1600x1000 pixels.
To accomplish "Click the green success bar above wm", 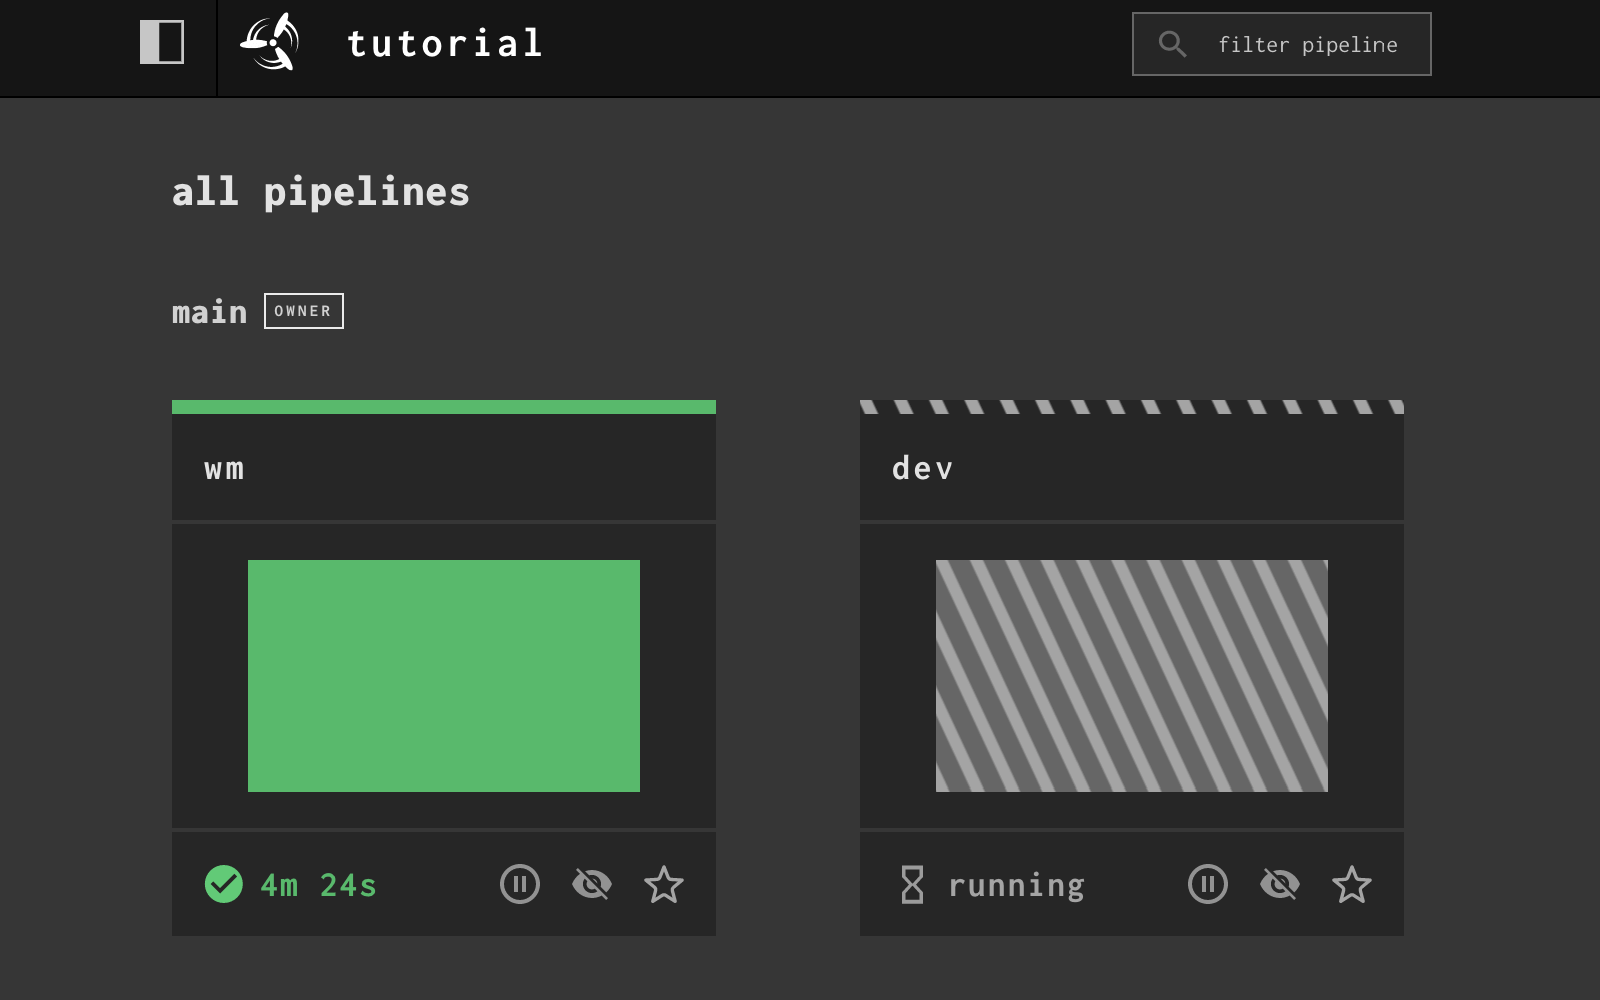I will pos(444,406).
